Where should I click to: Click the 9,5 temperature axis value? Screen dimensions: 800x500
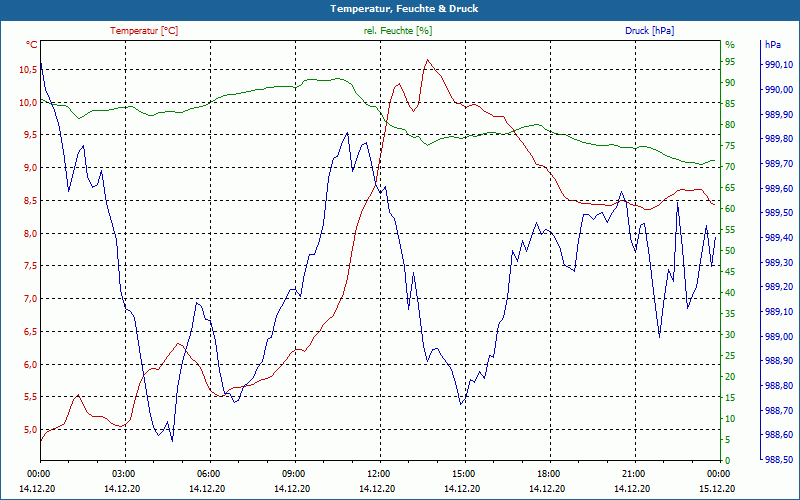(x=30, y=135)
